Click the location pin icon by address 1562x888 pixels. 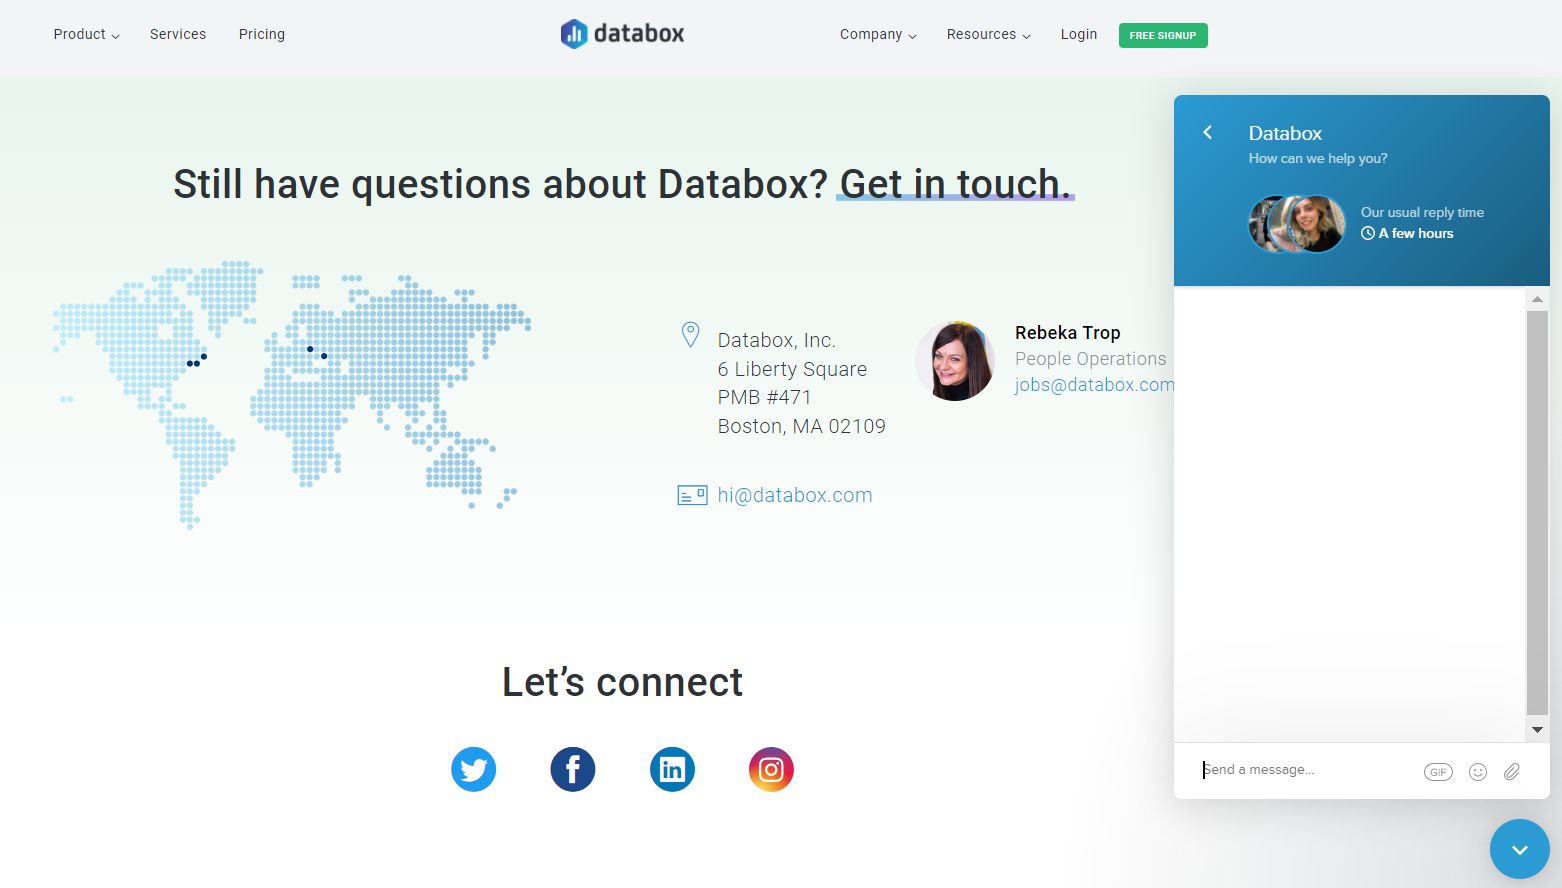[690, 335]
